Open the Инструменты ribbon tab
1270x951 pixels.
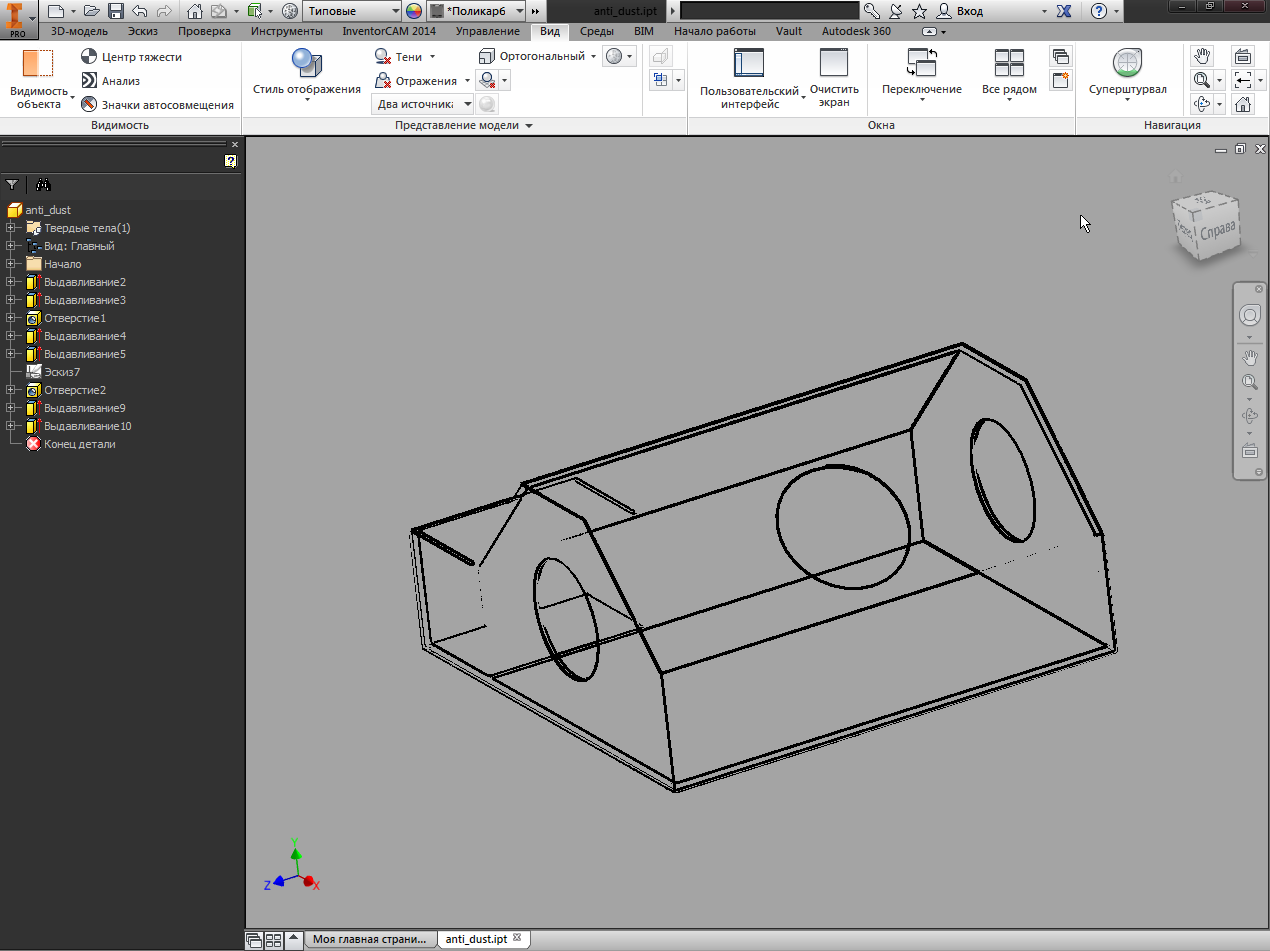[286, 31]
